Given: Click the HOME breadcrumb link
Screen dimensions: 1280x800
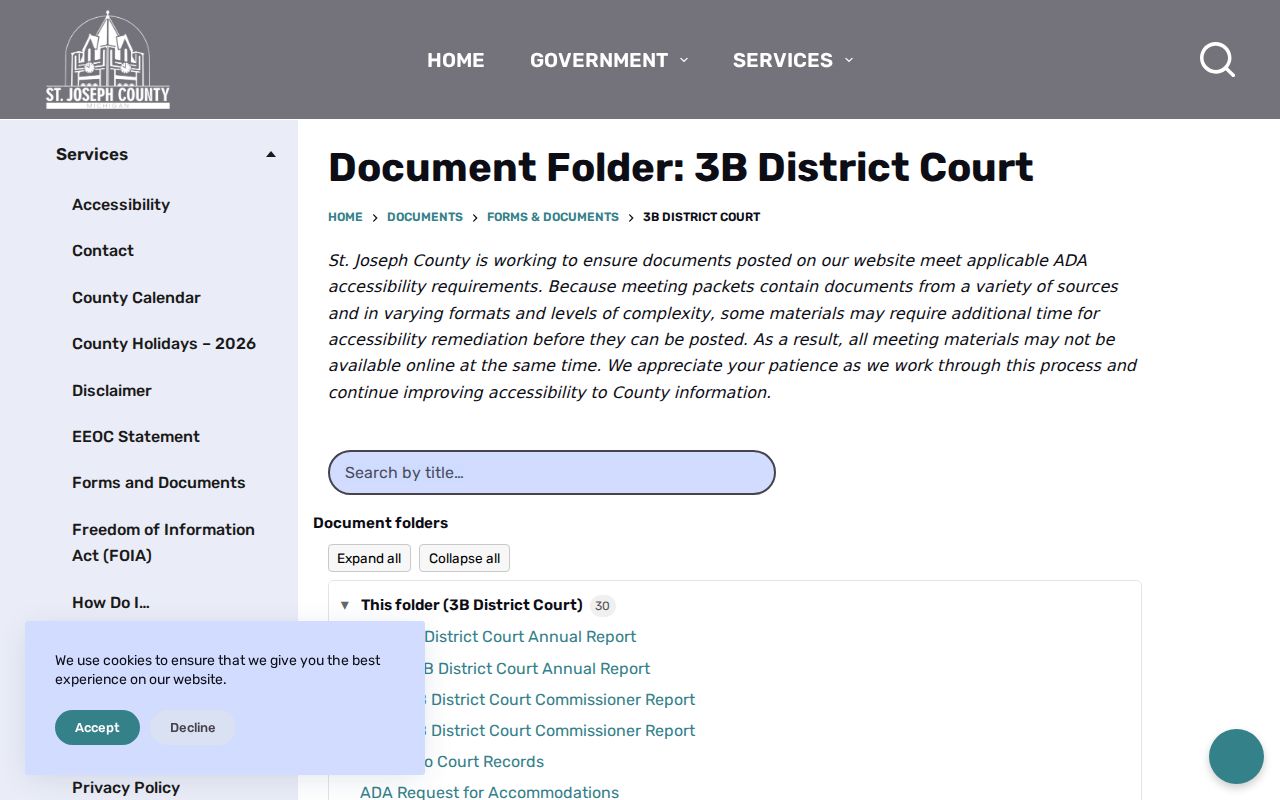Looking at the screenshot, I should tap(345, 217).
